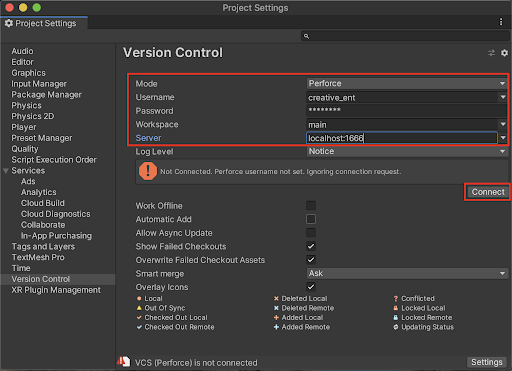This screenshot has width=512, height=371.
Task: Select Ads under Services
Action: pyautogui.click(x=28, y=181)
